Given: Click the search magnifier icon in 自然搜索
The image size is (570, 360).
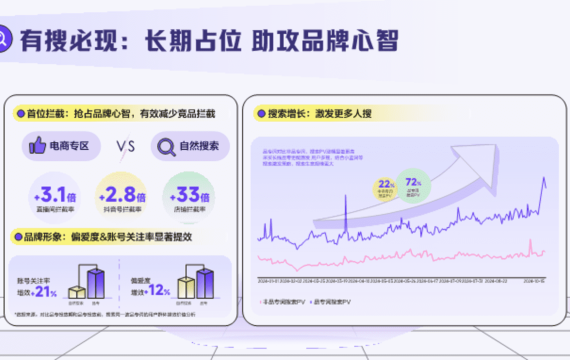Looking at the screenshot, I should click(166, 147).
